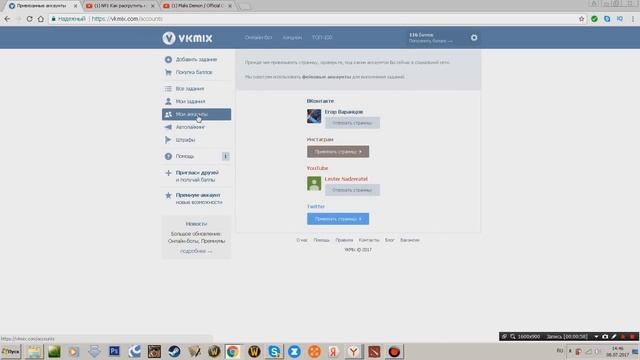Viewport: 640px width, 360px height.
Task: Open 'ТОП-100' in the header navigation
Action: pos(322,38)
